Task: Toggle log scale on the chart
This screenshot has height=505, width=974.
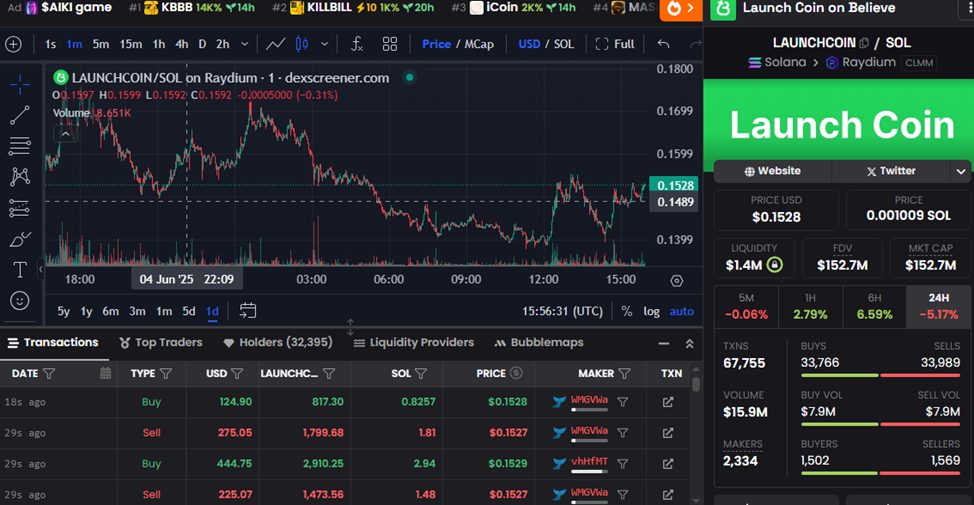Action: click(x=652, y=311)
